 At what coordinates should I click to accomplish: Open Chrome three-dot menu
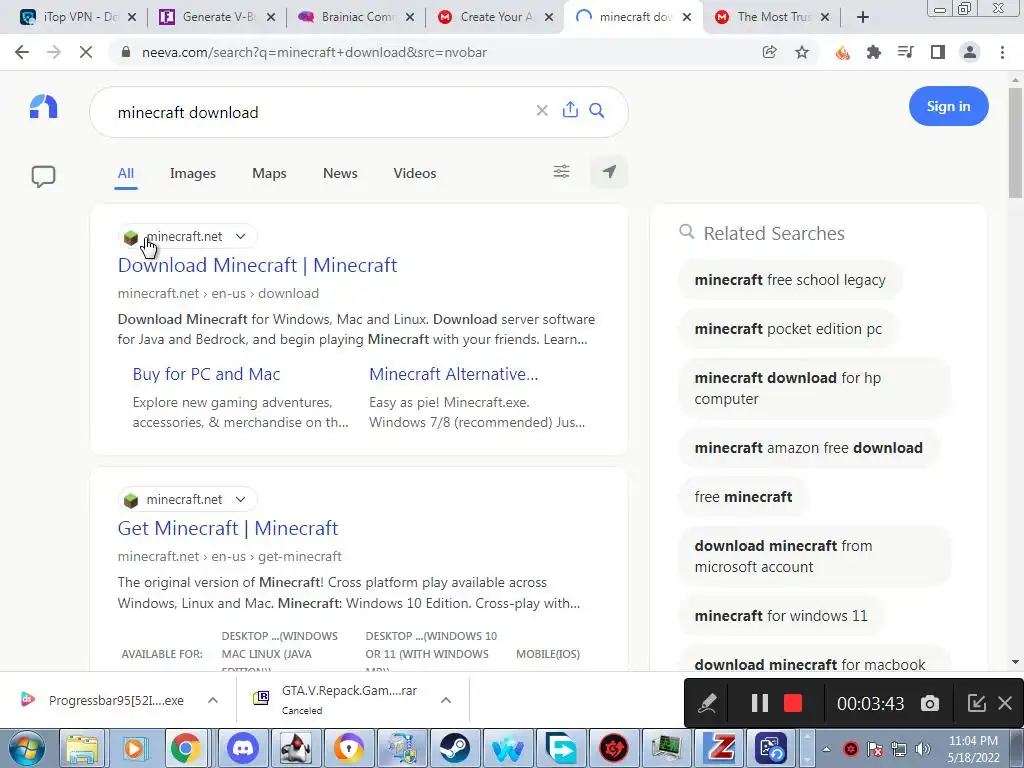click(1002, 52)
